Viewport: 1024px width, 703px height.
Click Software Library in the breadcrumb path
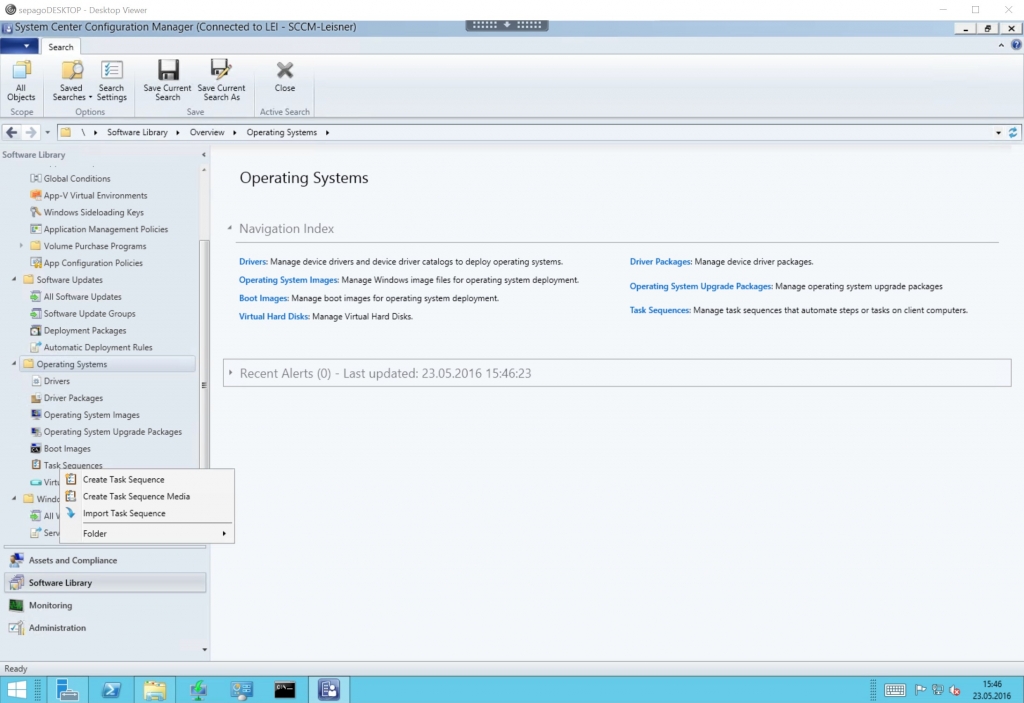(137, 132)
